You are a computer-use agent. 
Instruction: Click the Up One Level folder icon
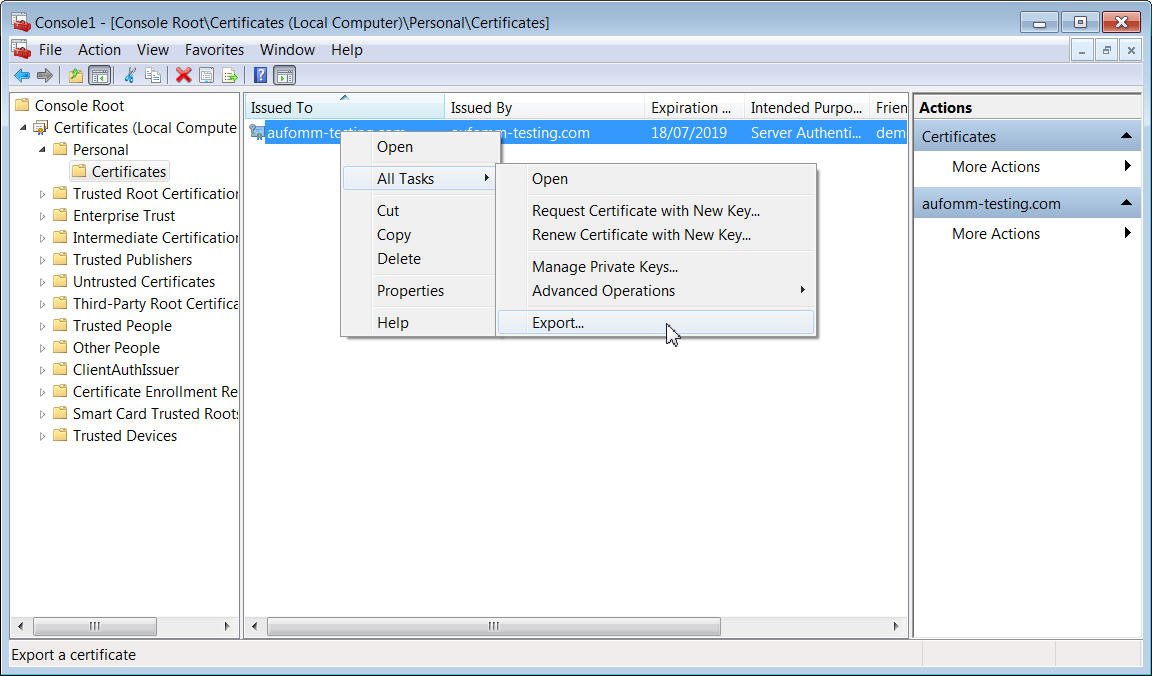pyautogui.click(x=76, y=75)
